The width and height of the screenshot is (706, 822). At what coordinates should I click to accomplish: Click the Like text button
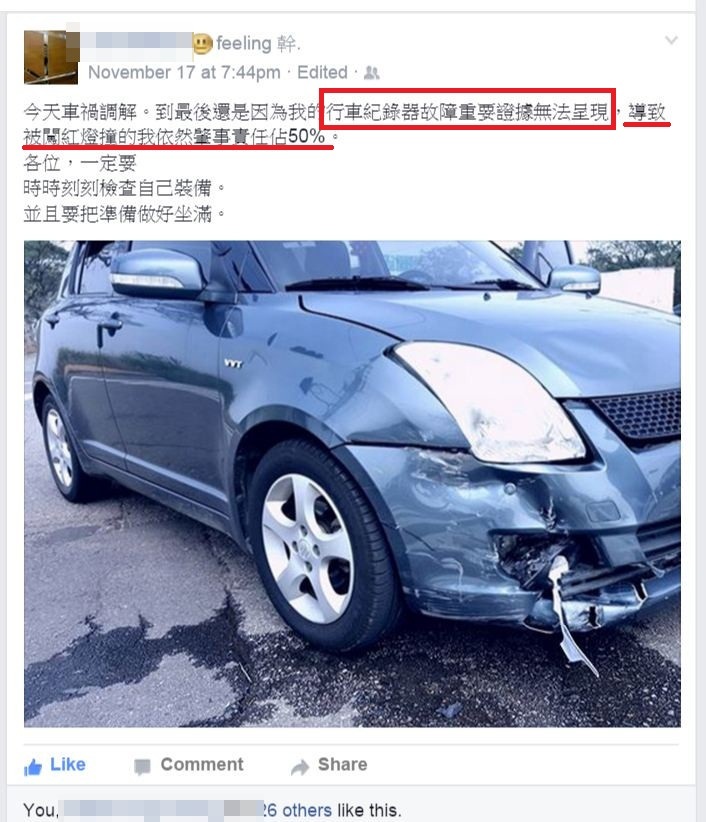[x=68, y=764]
